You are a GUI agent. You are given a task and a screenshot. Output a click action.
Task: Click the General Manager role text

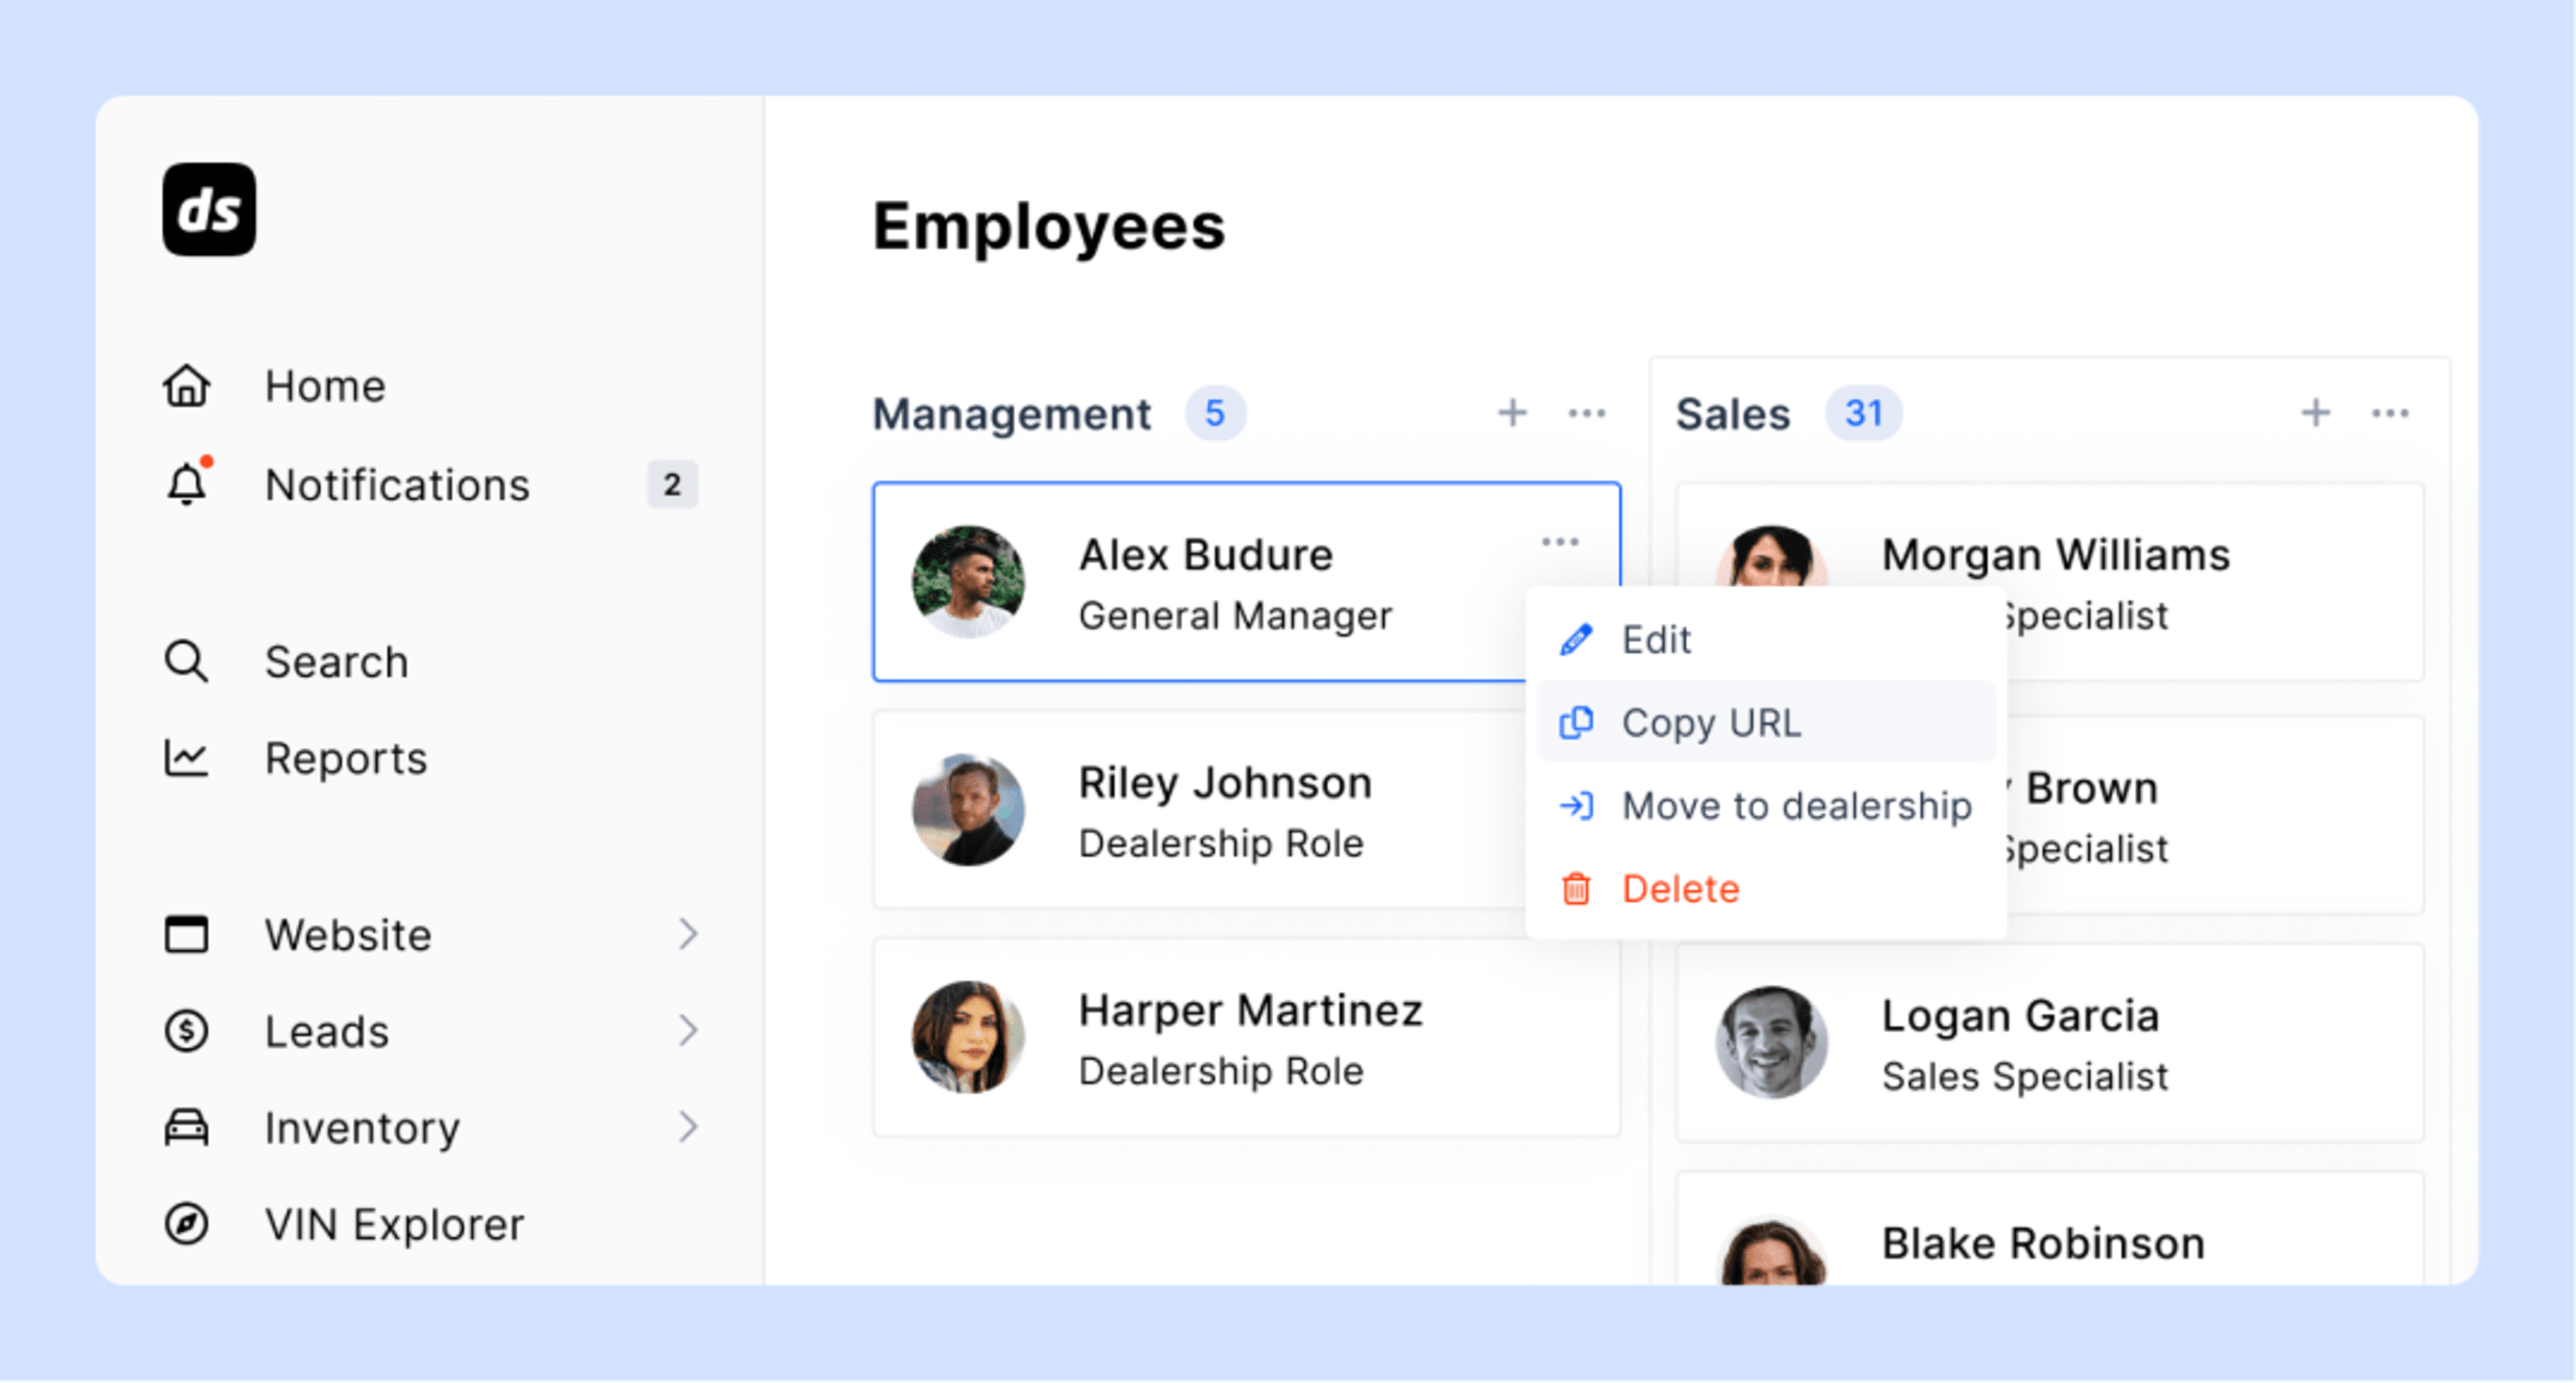[x=1234, y=616]
